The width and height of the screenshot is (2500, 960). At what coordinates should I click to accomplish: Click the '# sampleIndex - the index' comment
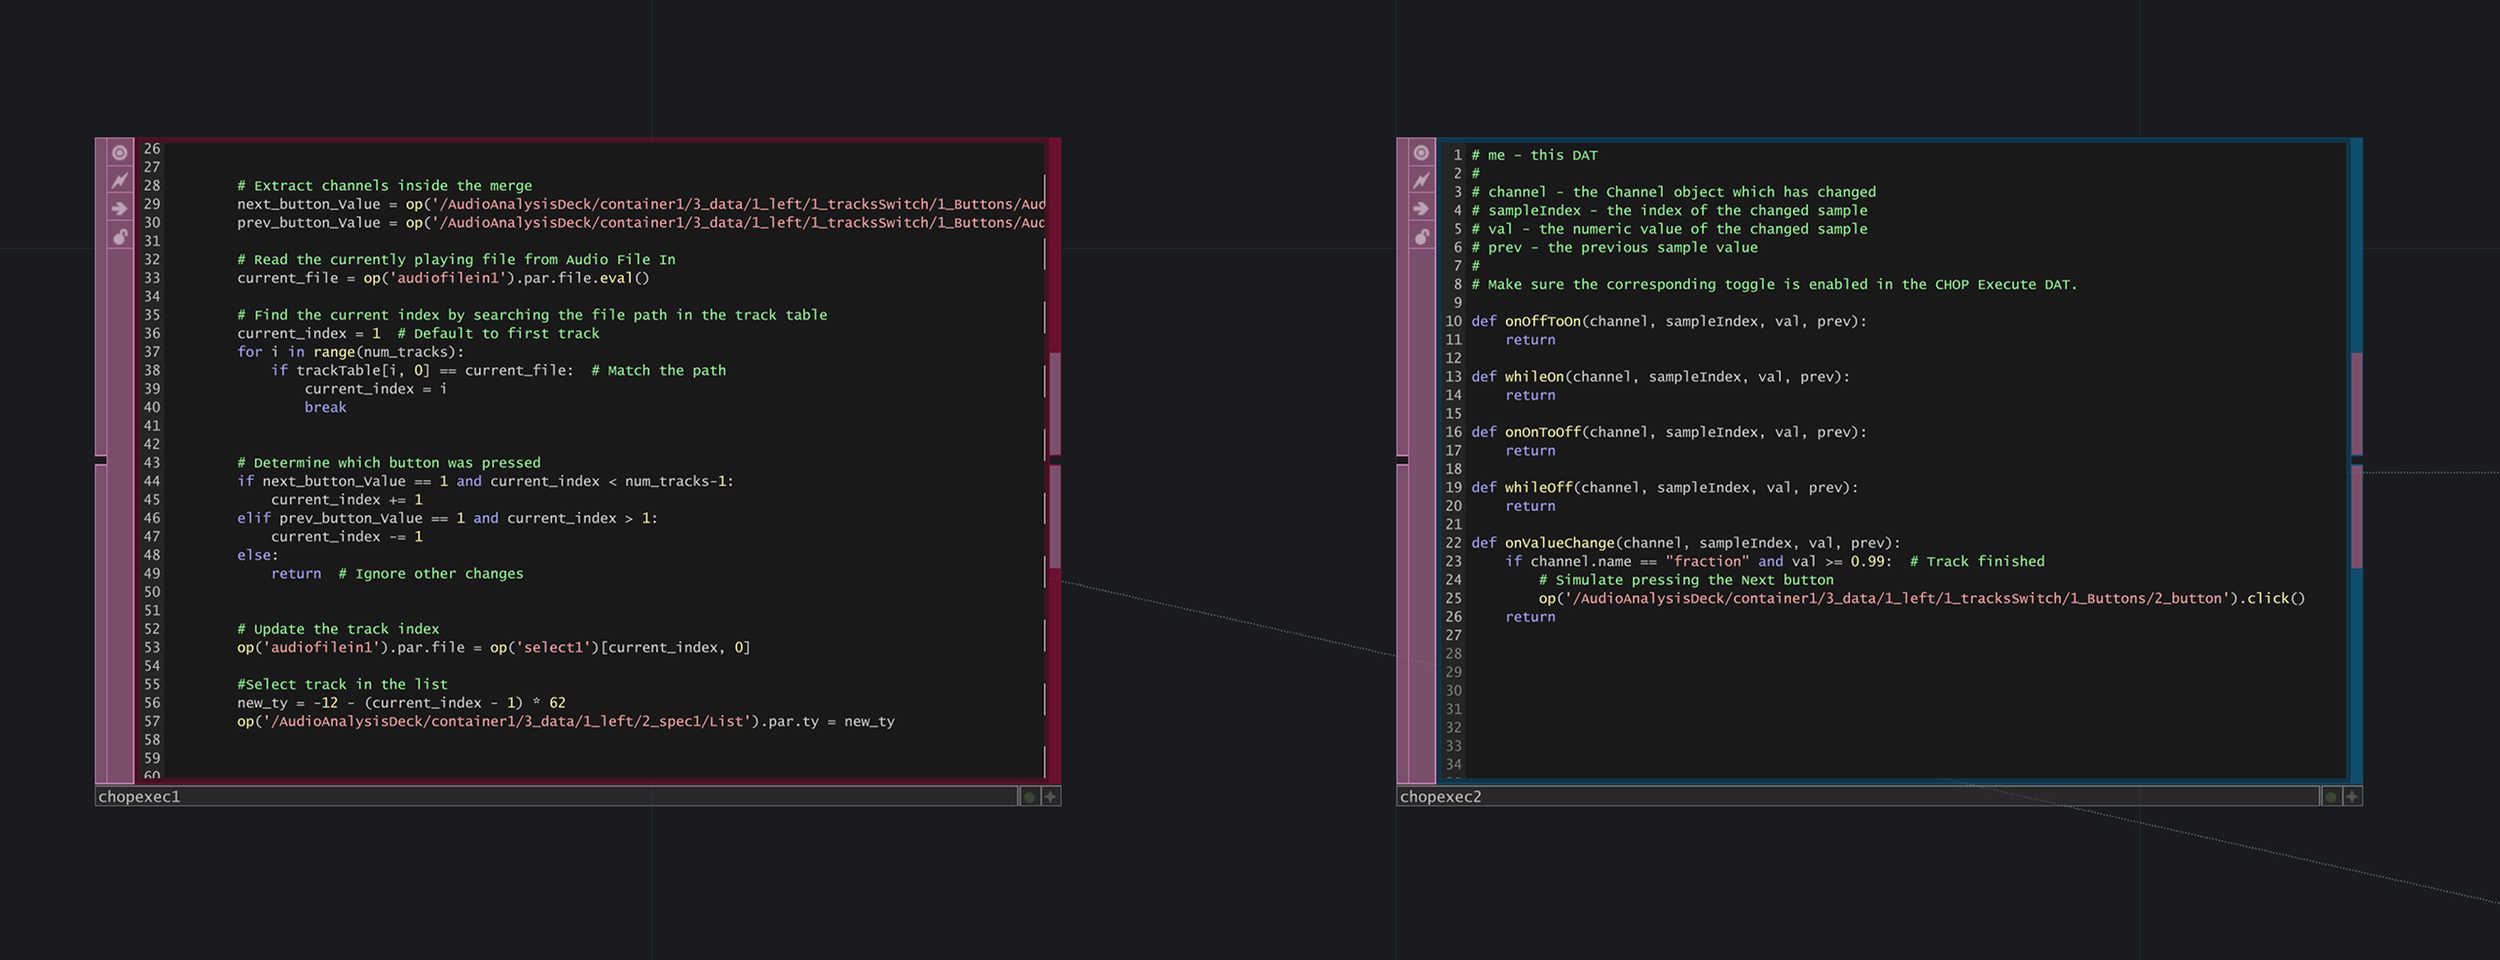click(1669, 211)
